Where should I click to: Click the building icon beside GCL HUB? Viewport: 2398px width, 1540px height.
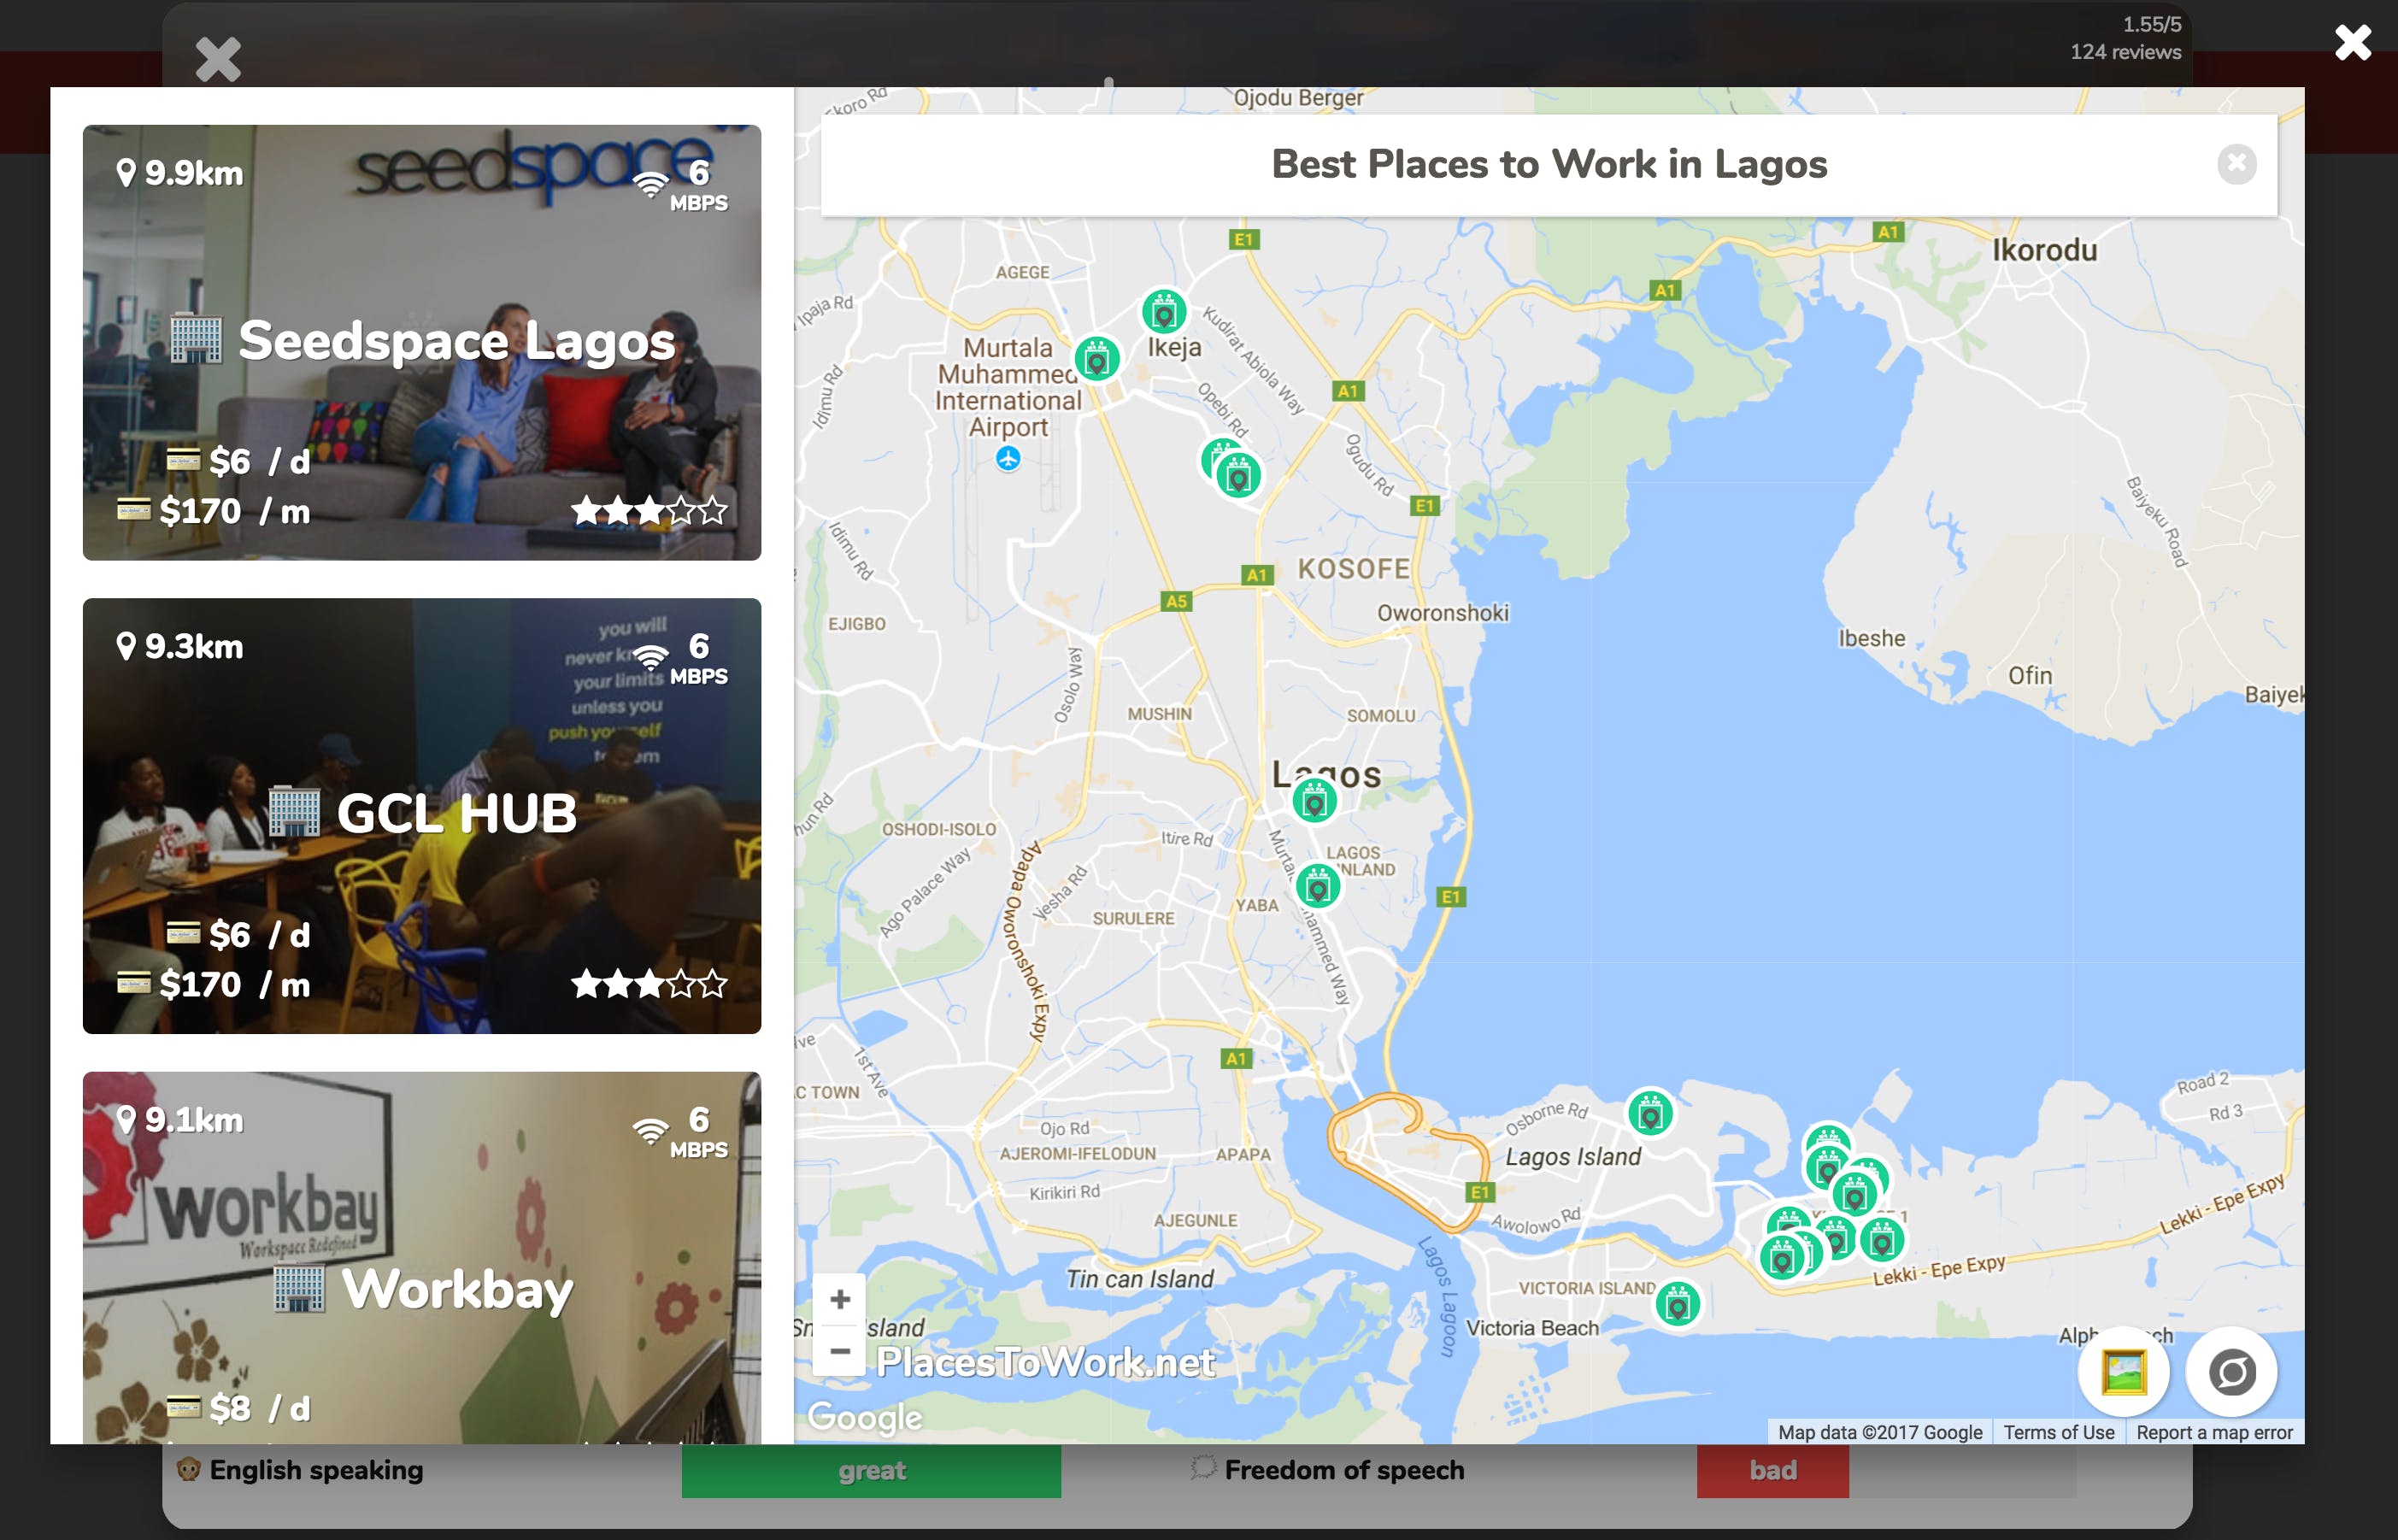click(294, 812)
